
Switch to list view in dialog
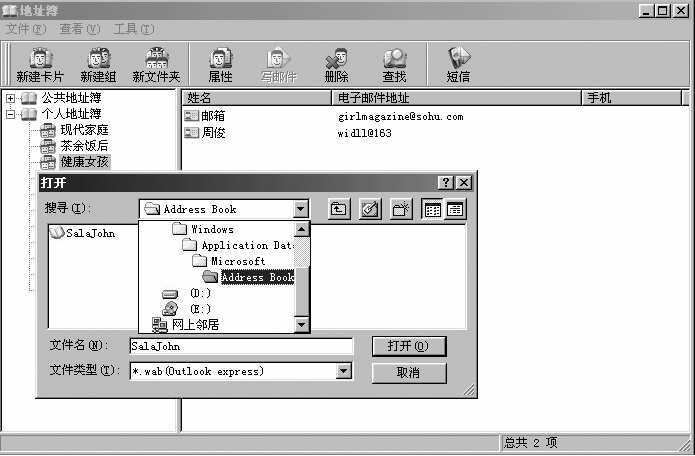[433, 209]
